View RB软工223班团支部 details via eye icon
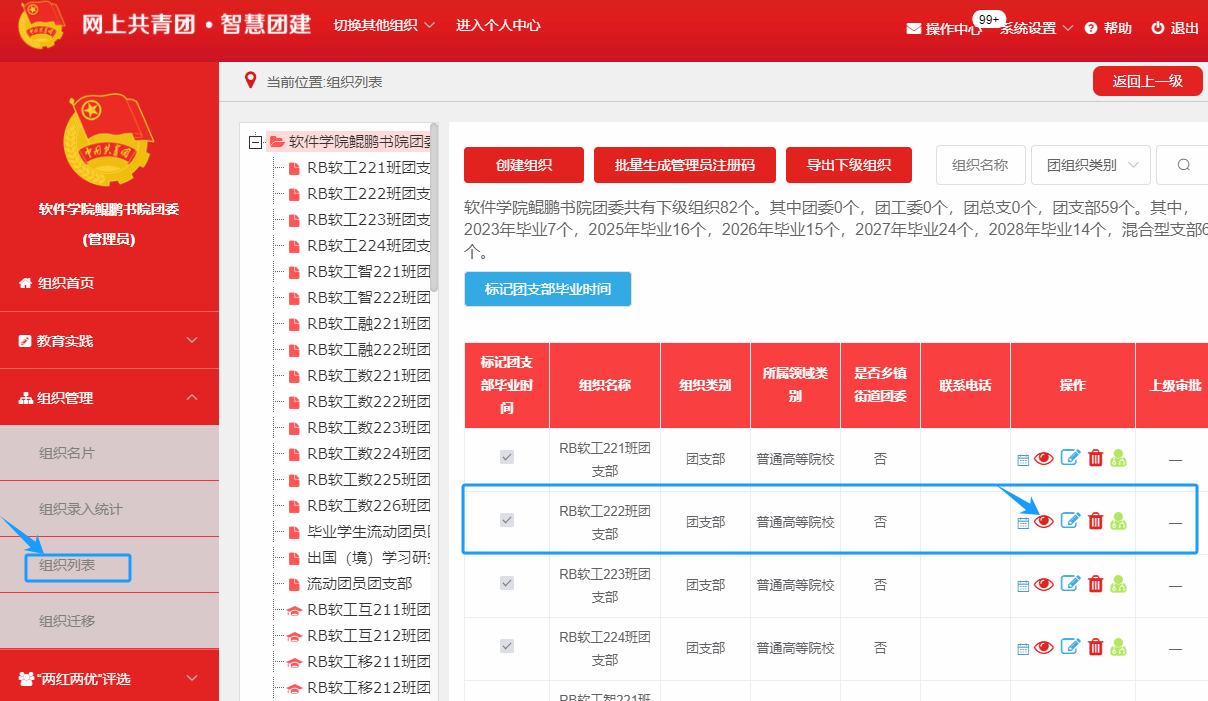Image resolution: width=1208 pixels, height=701 pixels. point(1044,584)
